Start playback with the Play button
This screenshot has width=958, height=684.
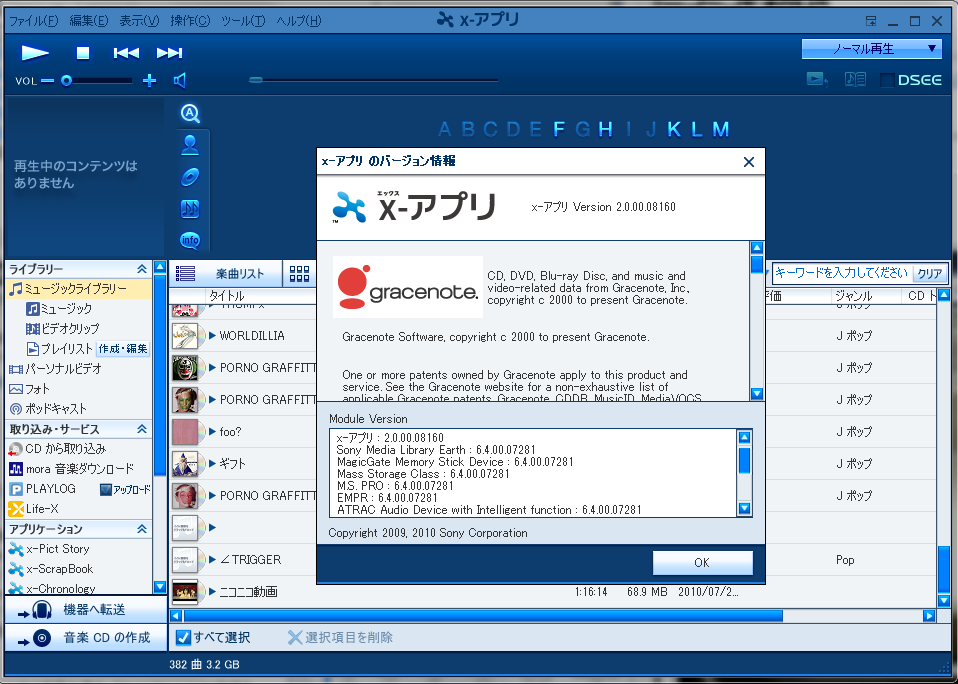[35, 53]
